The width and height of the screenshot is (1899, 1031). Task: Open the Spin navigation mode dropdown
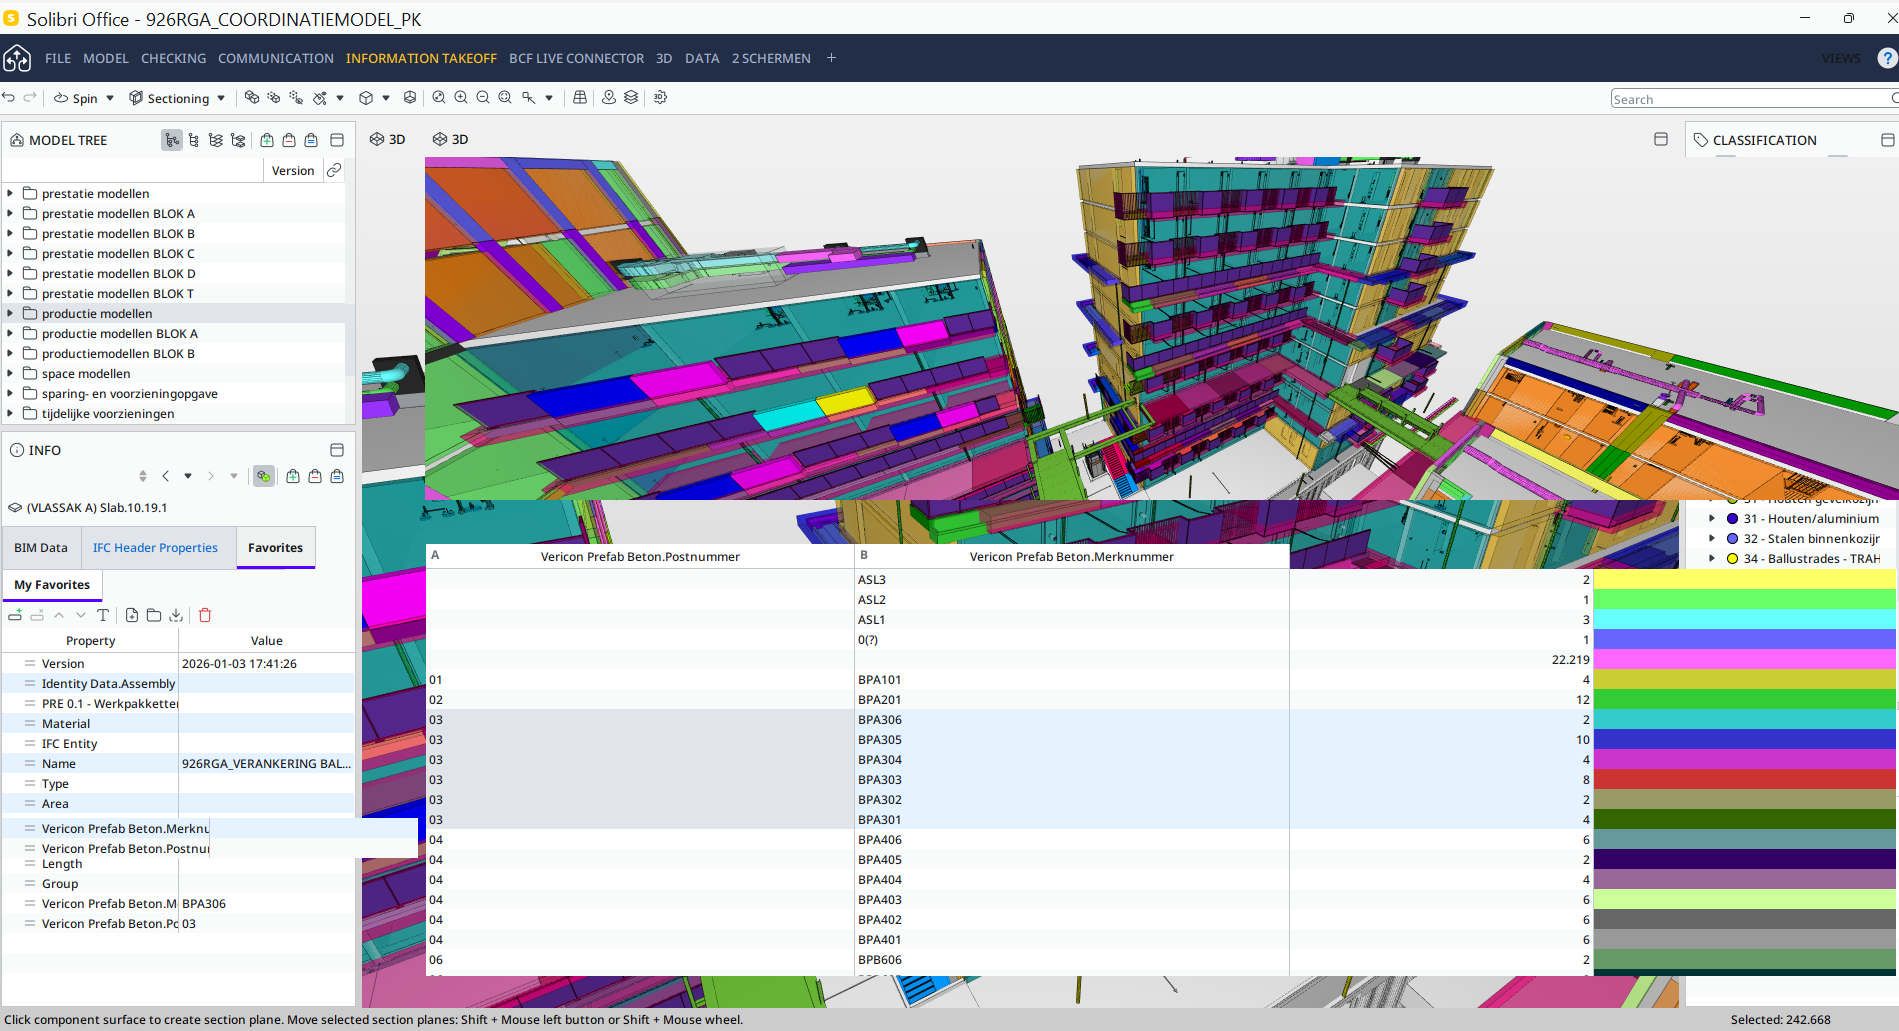(110, 99)
